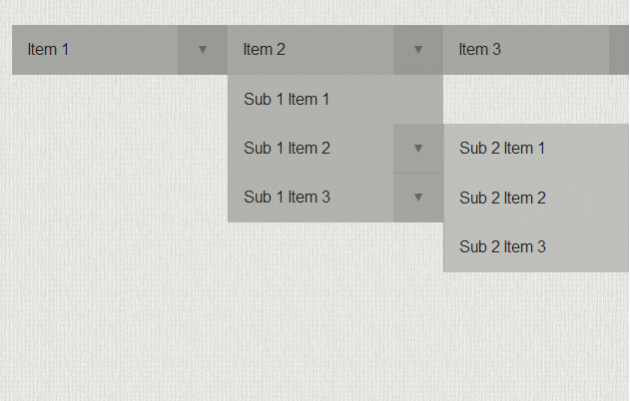This screenshot has height=401, width=630.
Task: Click Sub 2 Item 3 at the flyout bottom
Action: point(502,247)
